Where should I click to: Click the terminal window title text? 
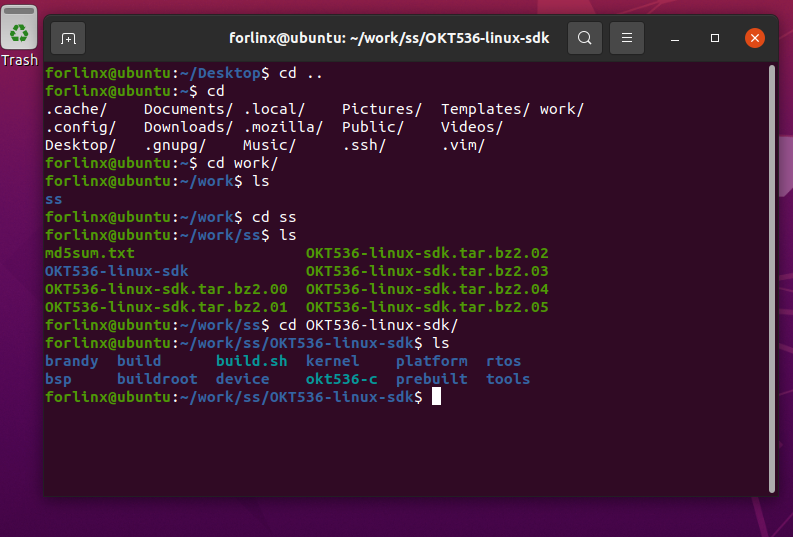[389, 38]
